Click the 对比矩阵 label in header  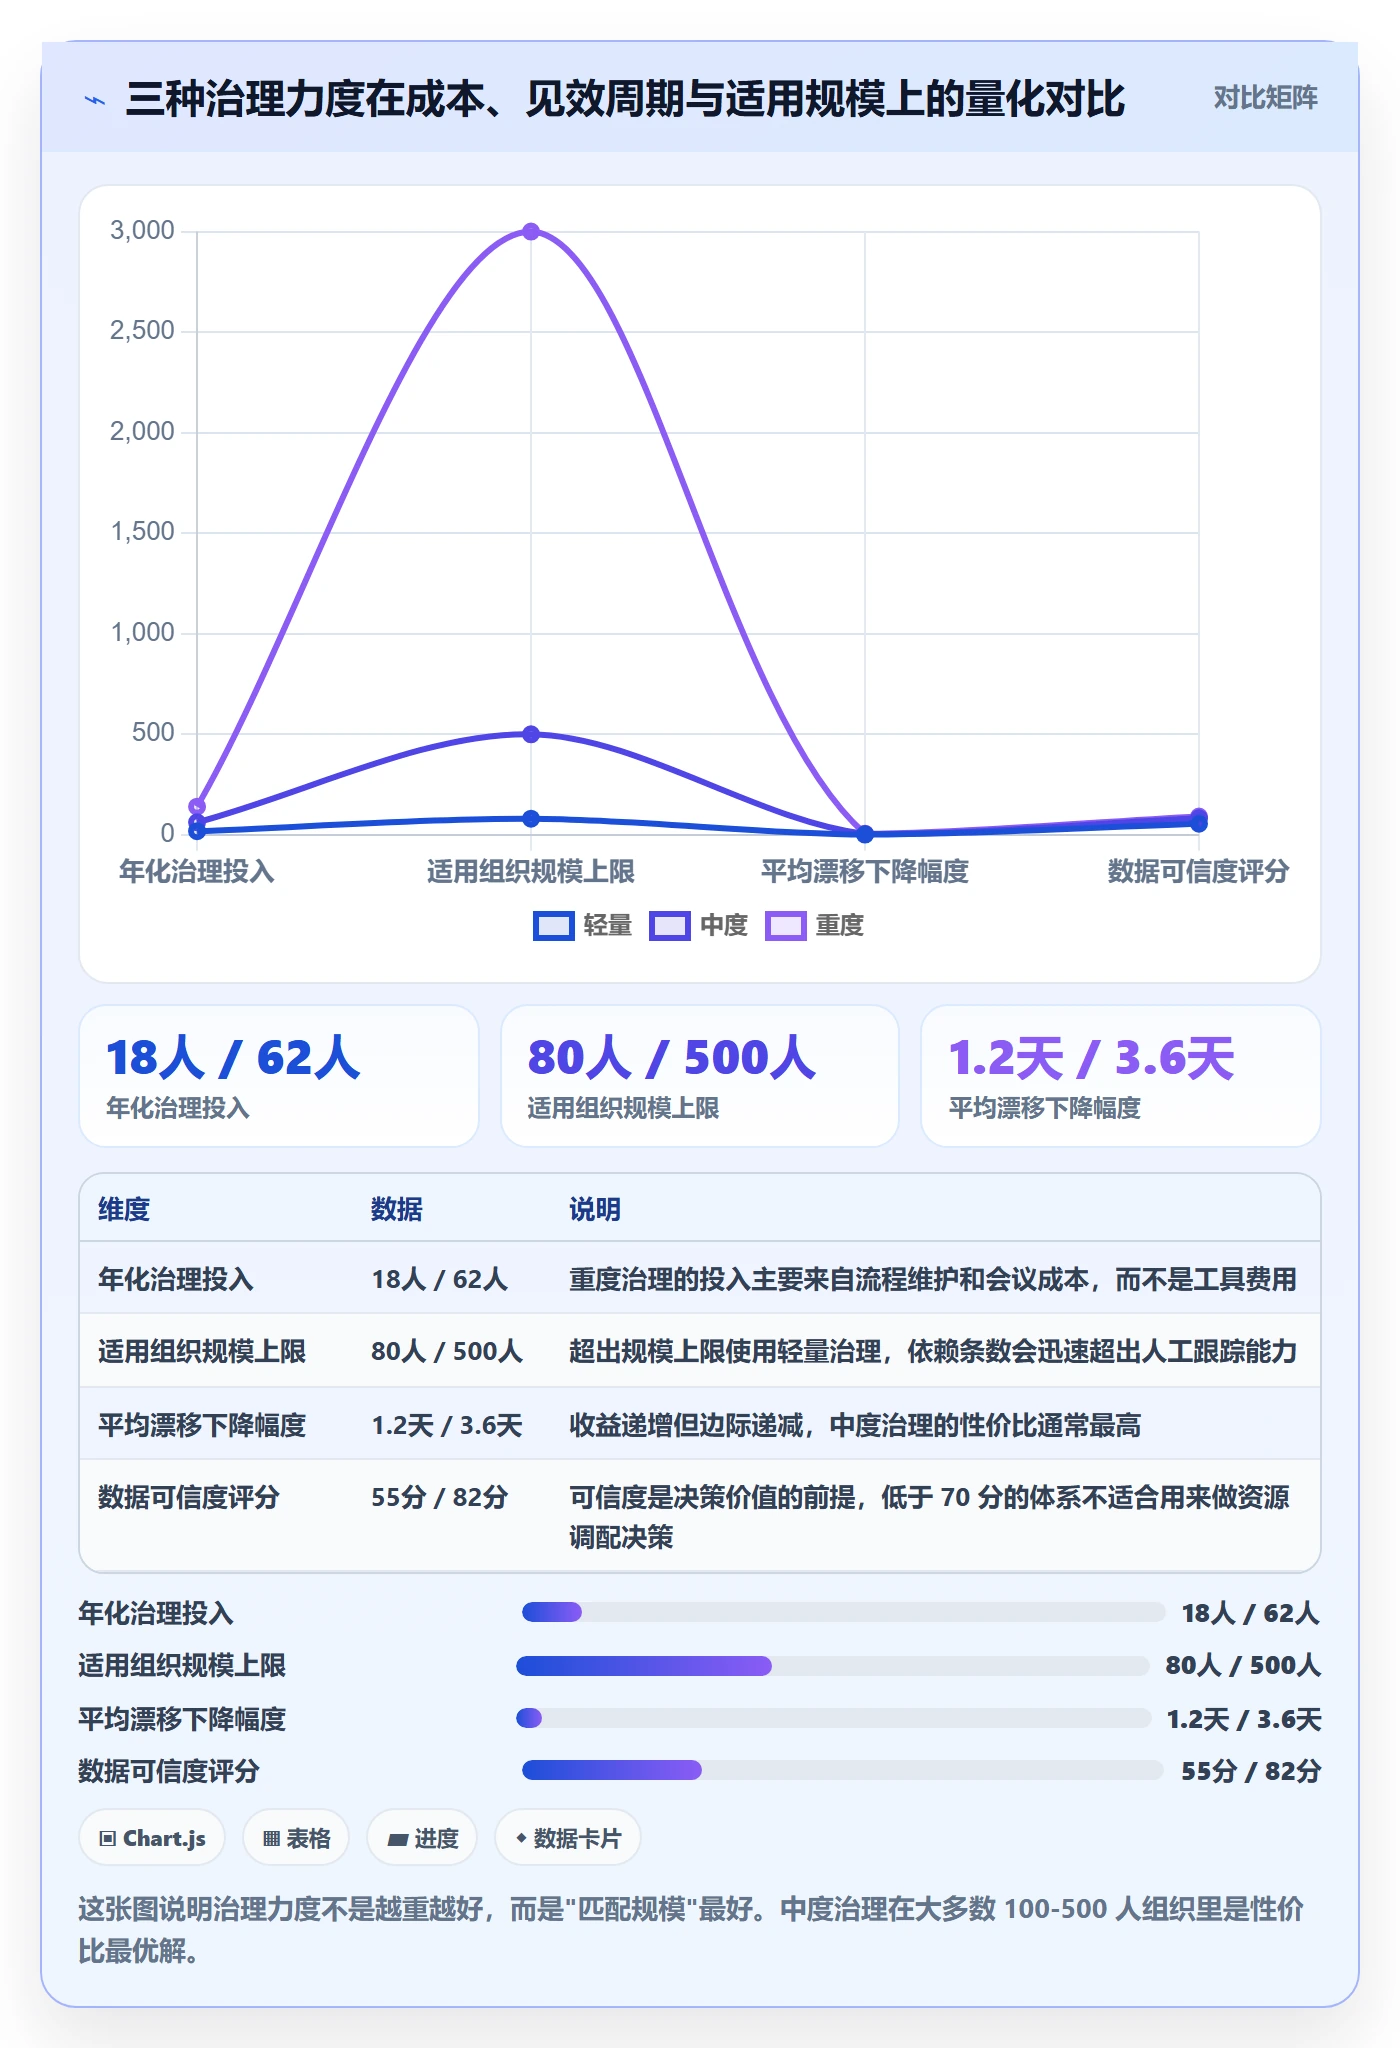click(x=1265, y=98)
